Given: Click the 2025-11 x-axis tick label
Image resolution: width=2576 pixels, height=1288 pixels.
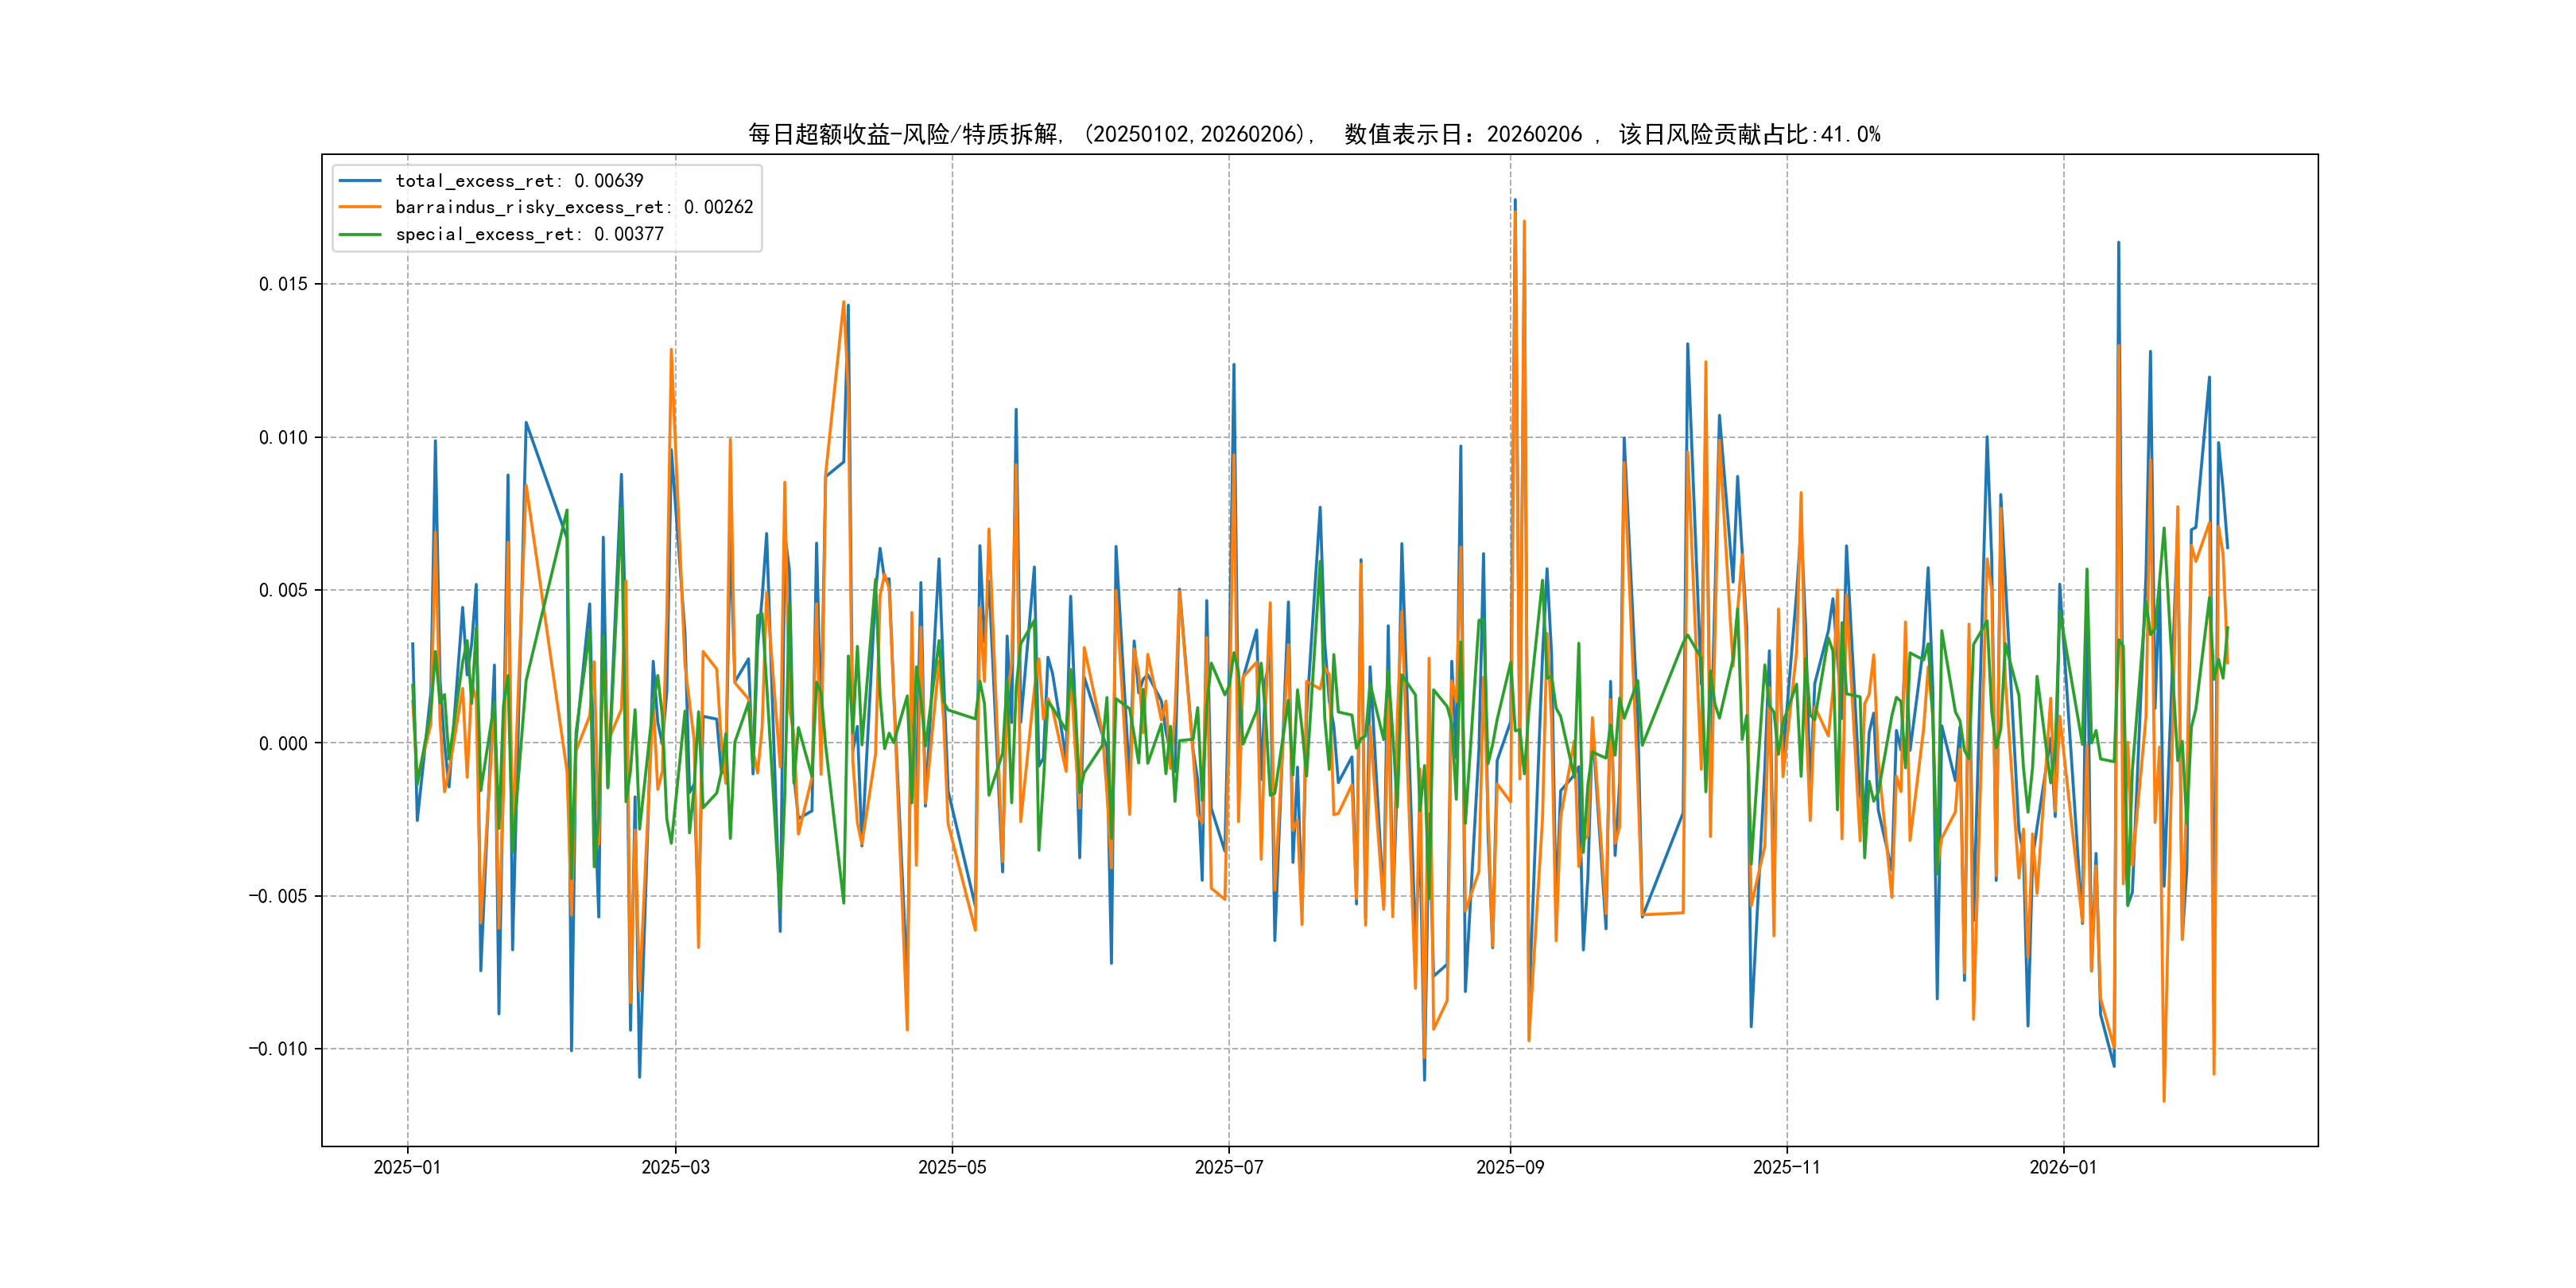Looking at the screenshot, I should [x=1787, y=1167].
